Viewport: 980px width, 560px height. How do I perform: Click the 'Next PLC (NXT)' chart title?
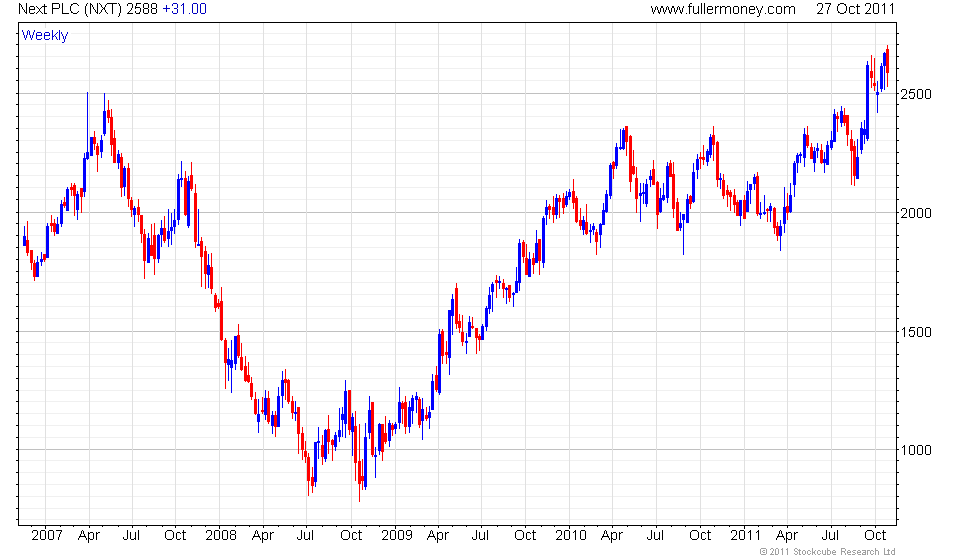(x=69, y=9)
